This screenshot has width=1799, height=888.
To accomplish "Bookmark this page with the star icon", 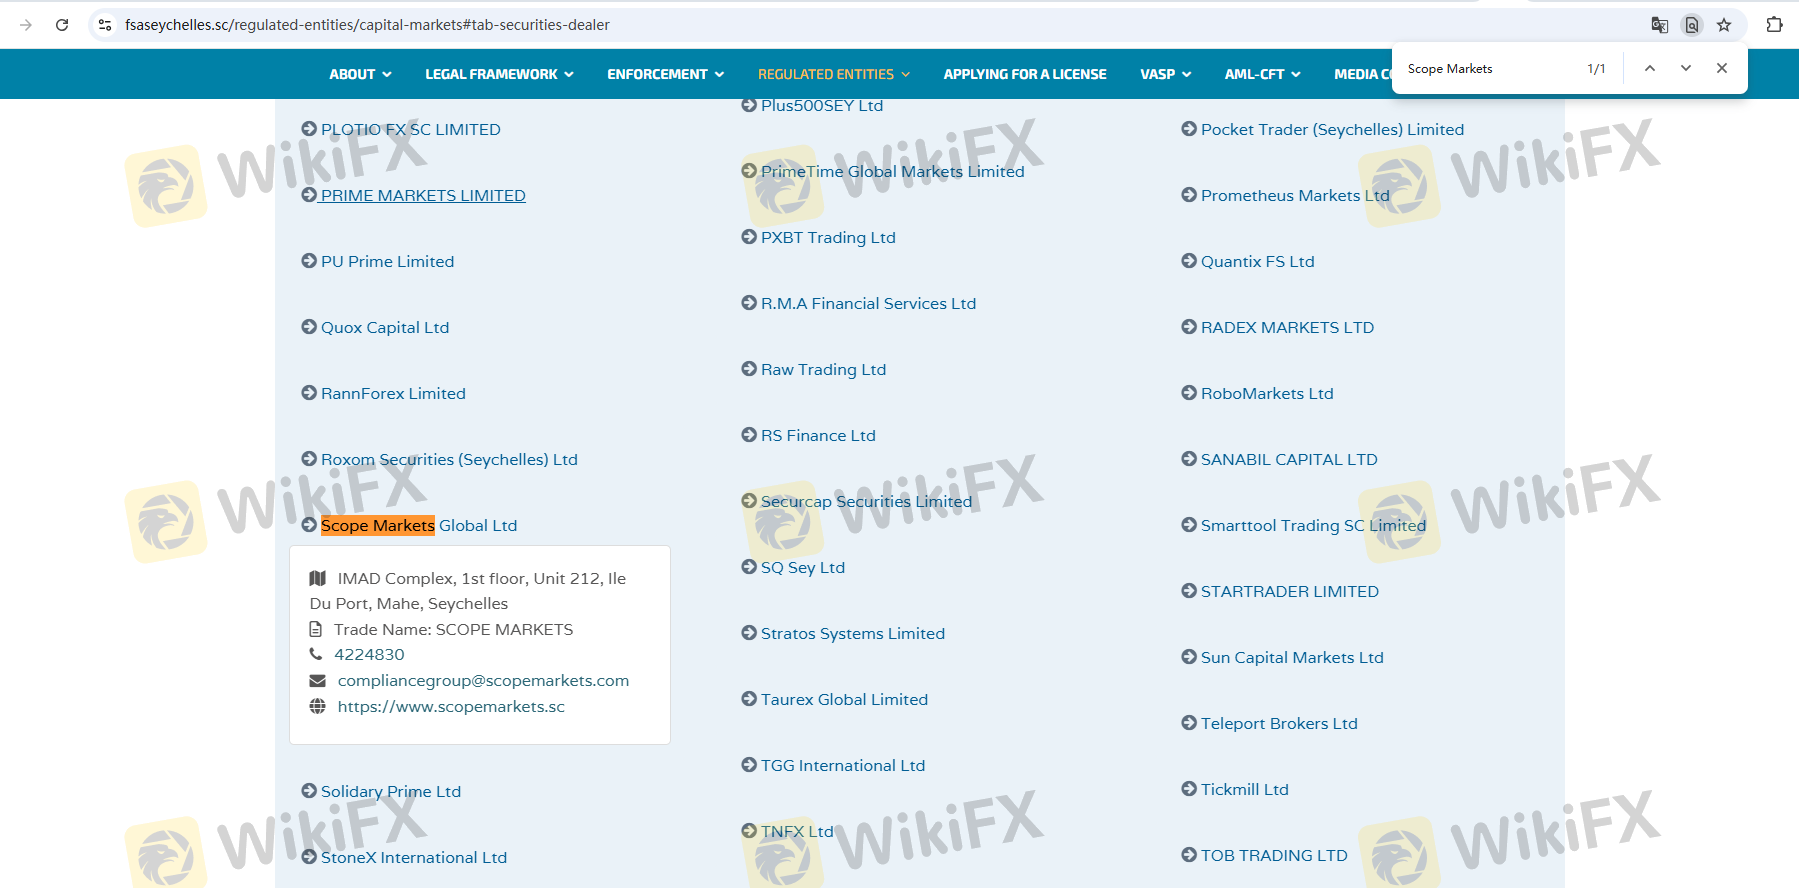I will point(1724,25).
